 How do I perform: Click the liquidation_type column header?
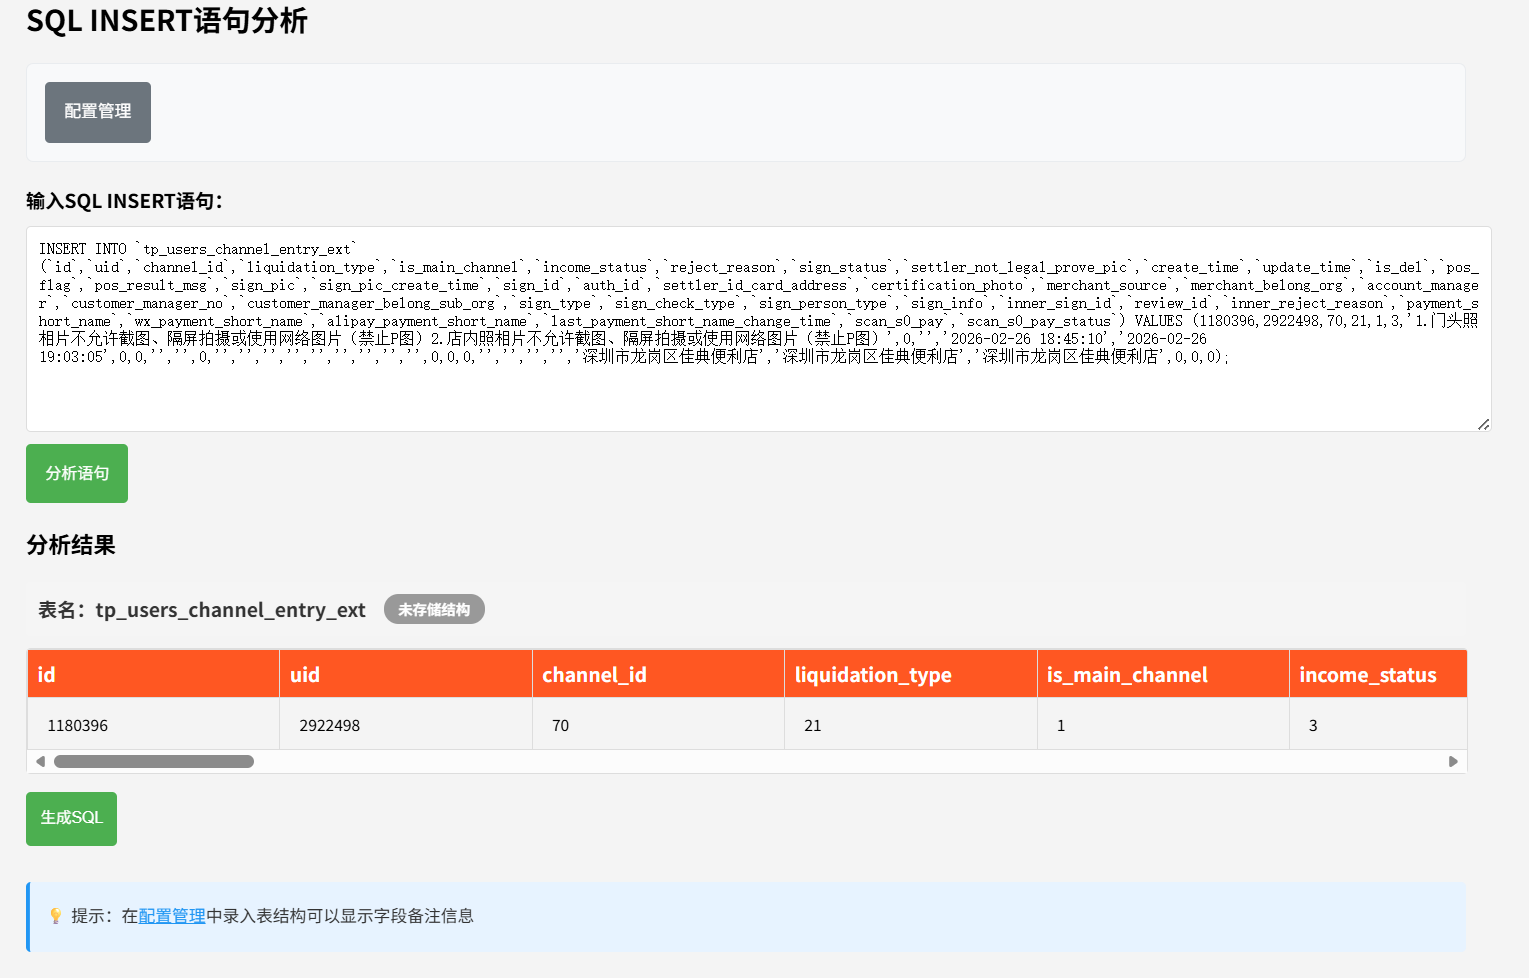(x=909, y=675)
